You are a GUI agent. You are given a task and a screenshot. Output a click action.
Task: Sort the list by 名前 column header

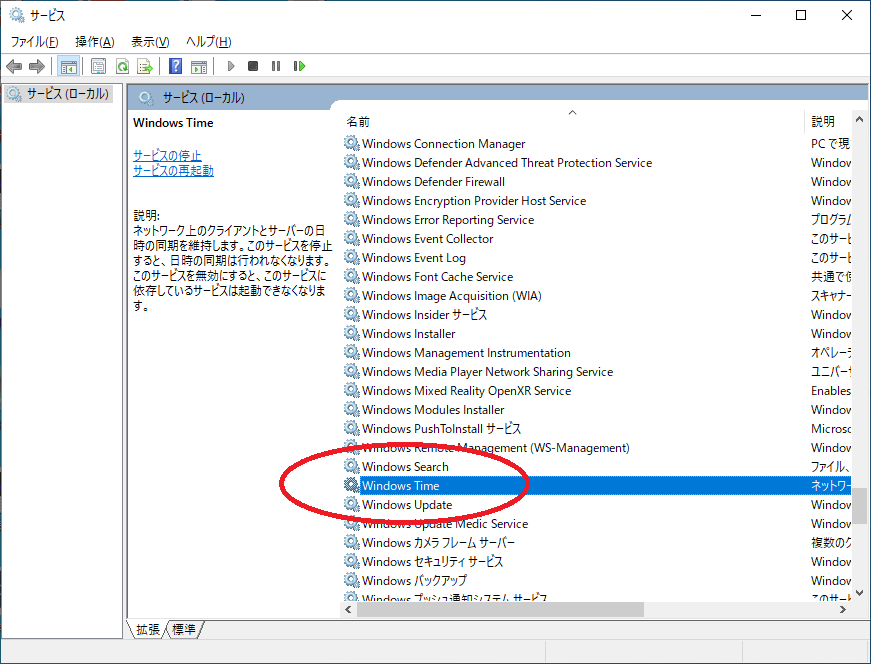(x=358, y=121)
